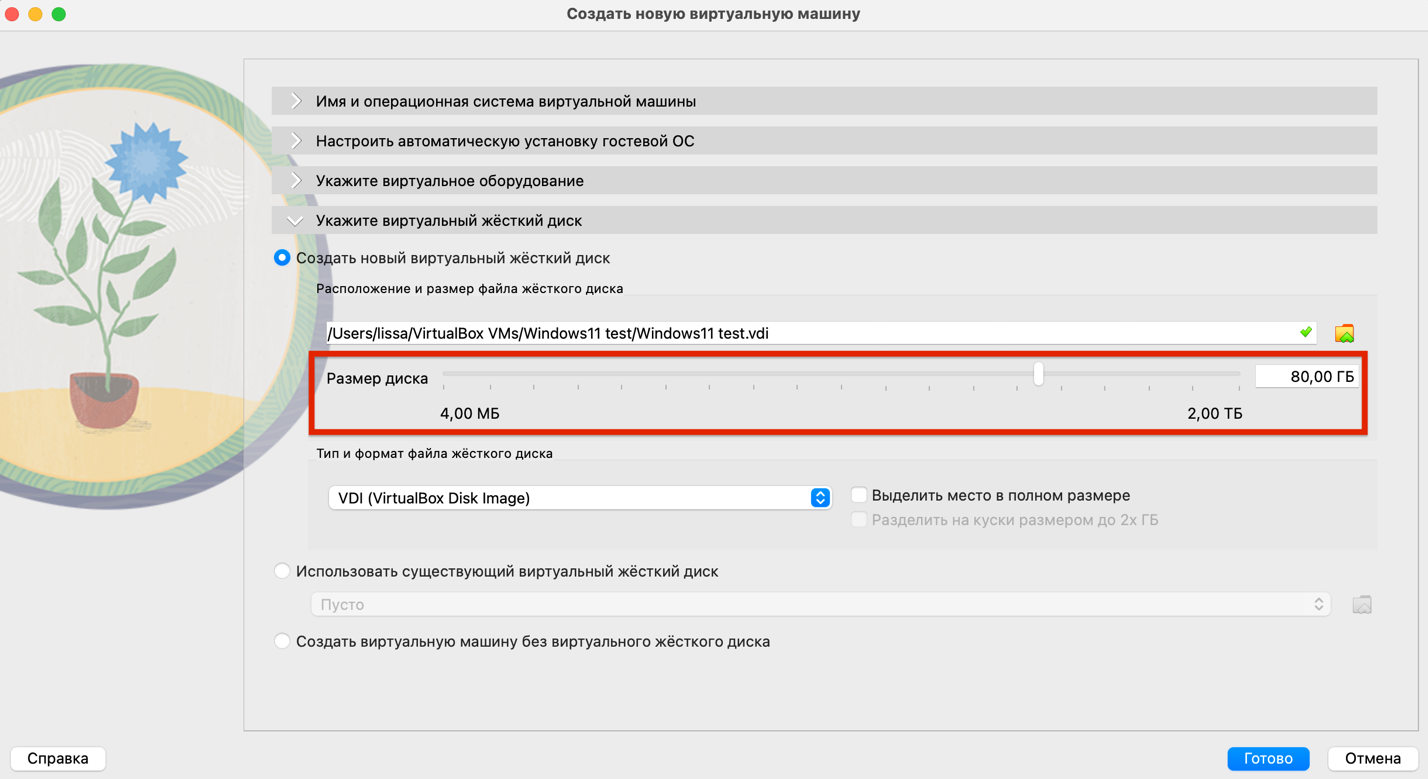Select use existing virtual hard disk option
This screenshot has height=779, width=1428.
point(282,572)
